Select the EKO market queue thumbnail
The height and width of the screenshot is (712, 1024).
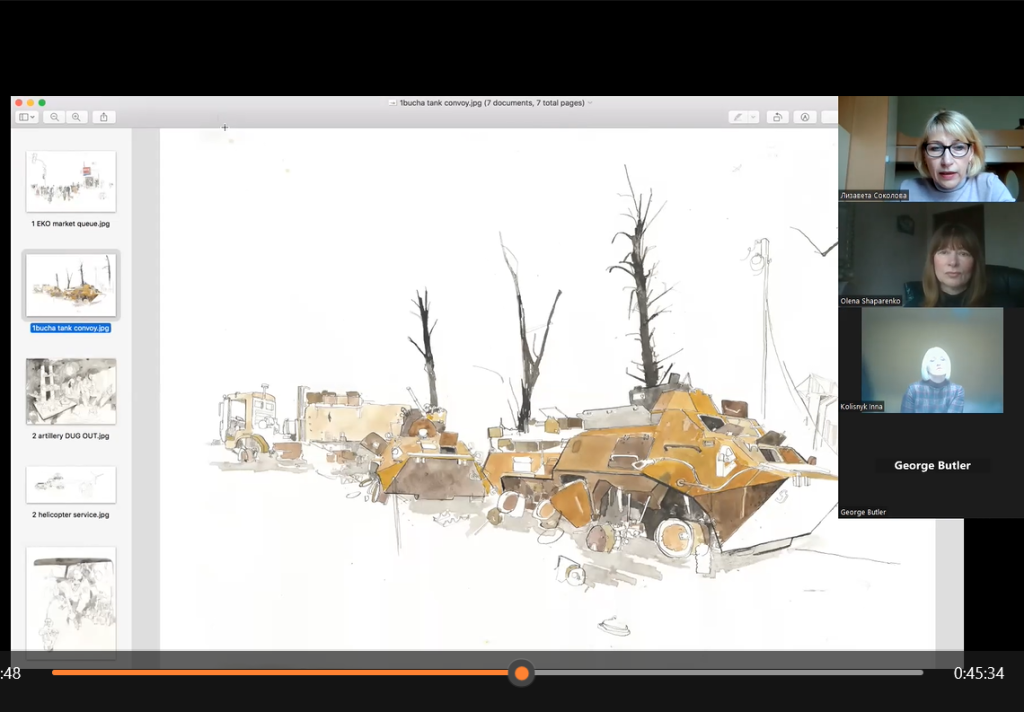[71, 182]
